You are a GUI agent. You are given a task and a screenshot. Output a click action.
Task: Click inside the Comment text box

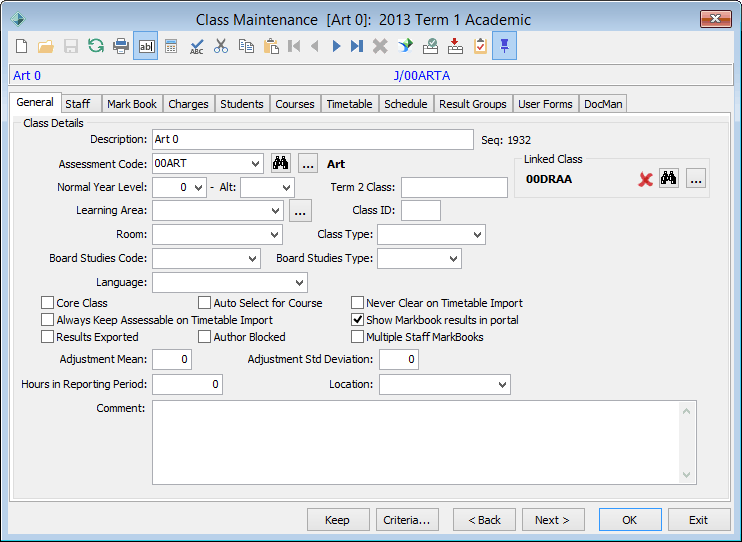(415, 443)
